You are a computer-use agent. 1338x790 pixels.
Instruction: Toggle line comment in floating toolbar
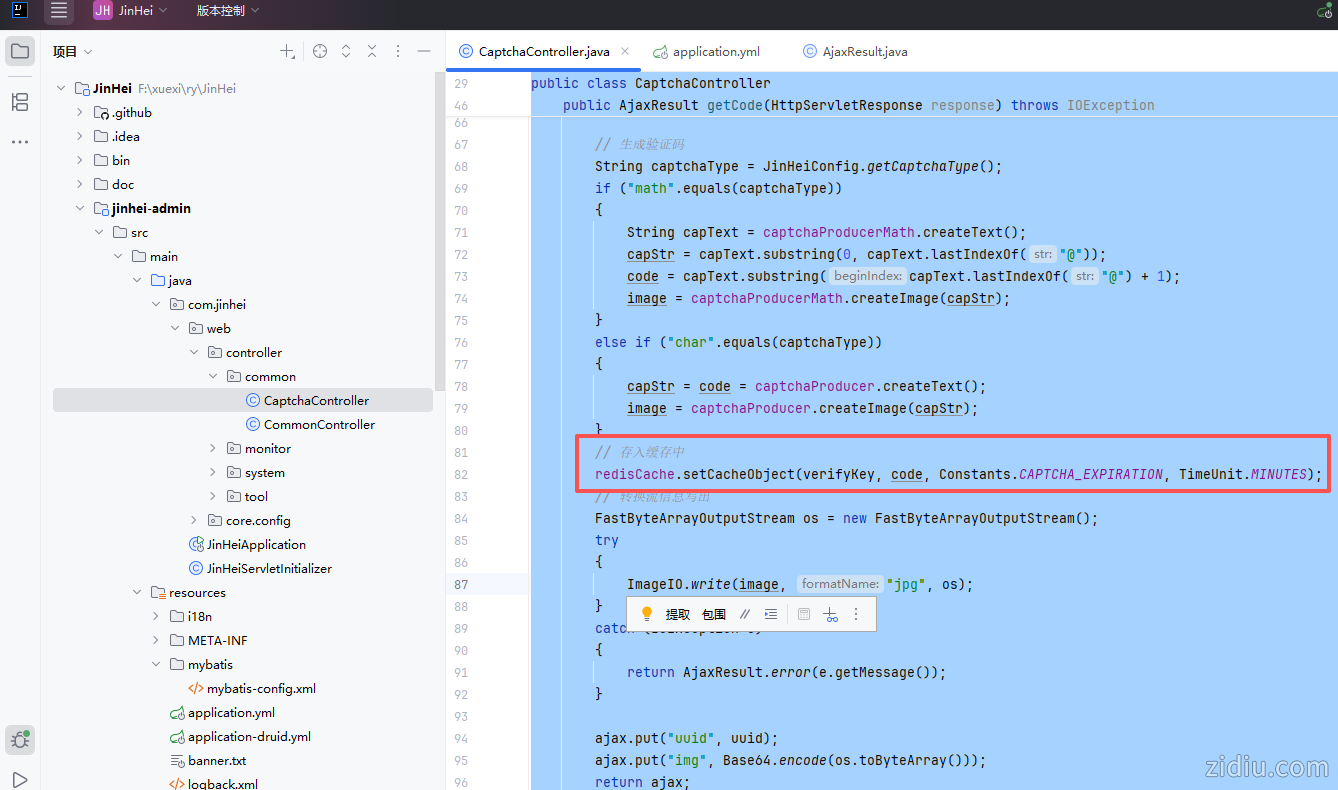744,614
